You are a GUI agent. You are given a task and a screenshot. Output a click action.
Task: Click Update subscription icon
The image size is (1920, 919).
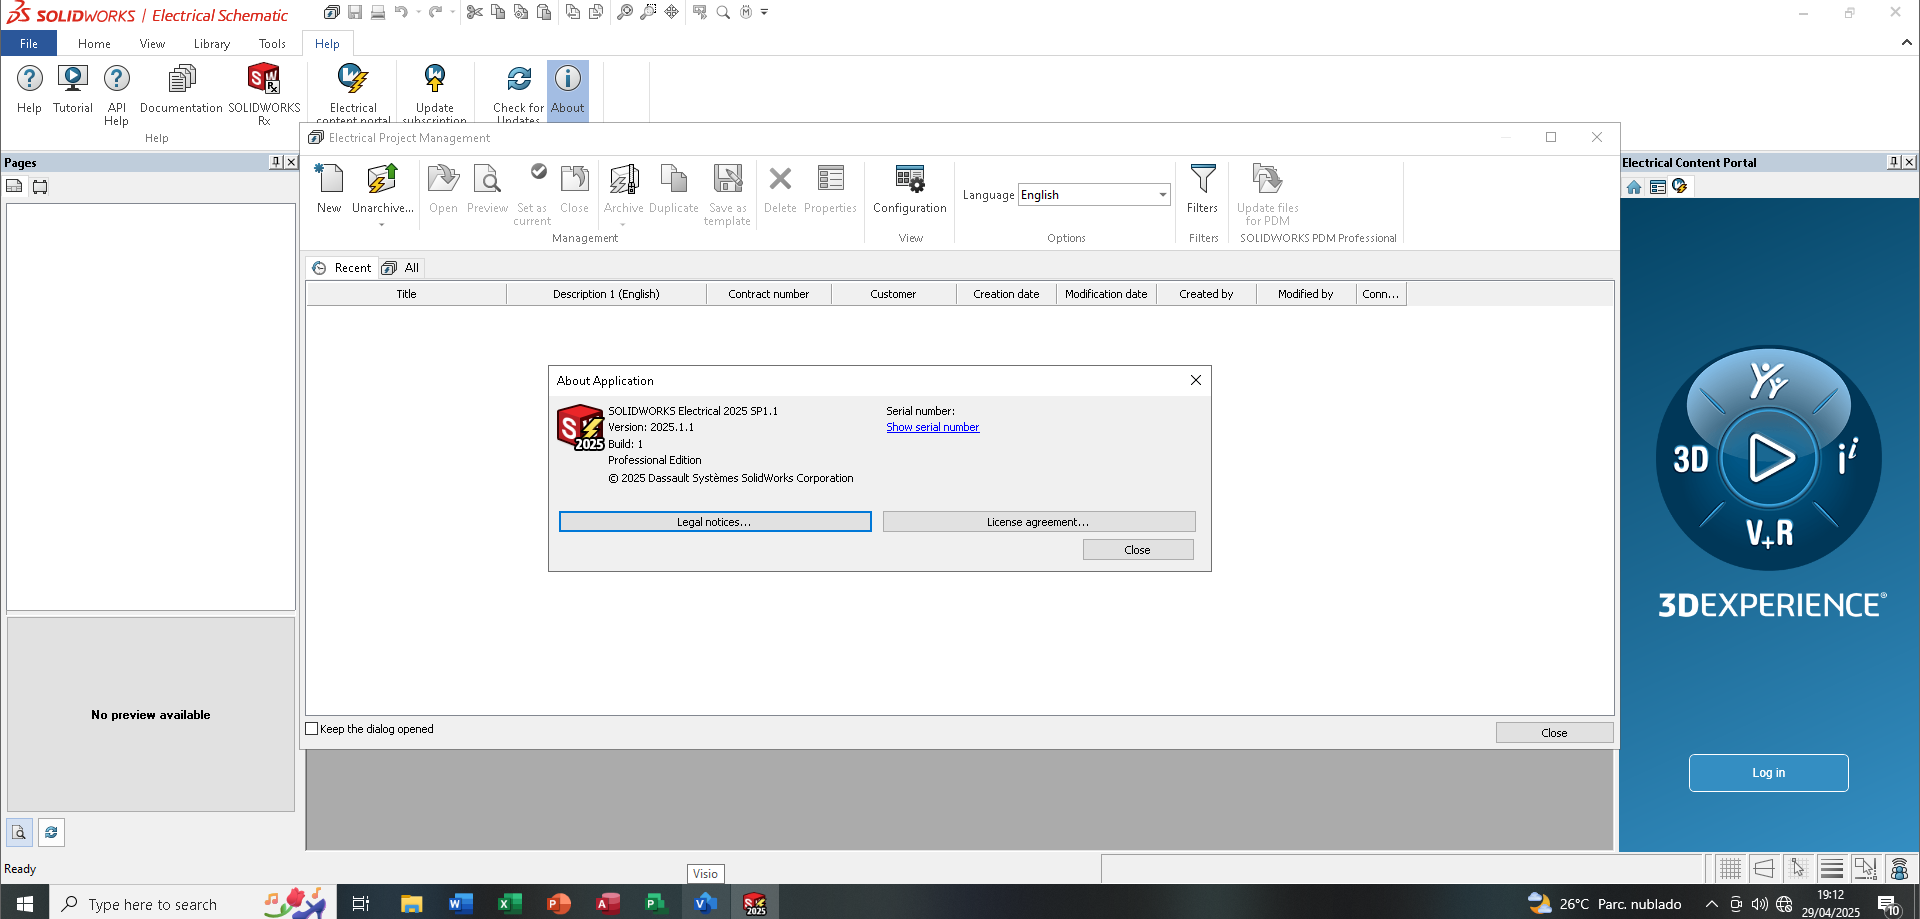434,78
